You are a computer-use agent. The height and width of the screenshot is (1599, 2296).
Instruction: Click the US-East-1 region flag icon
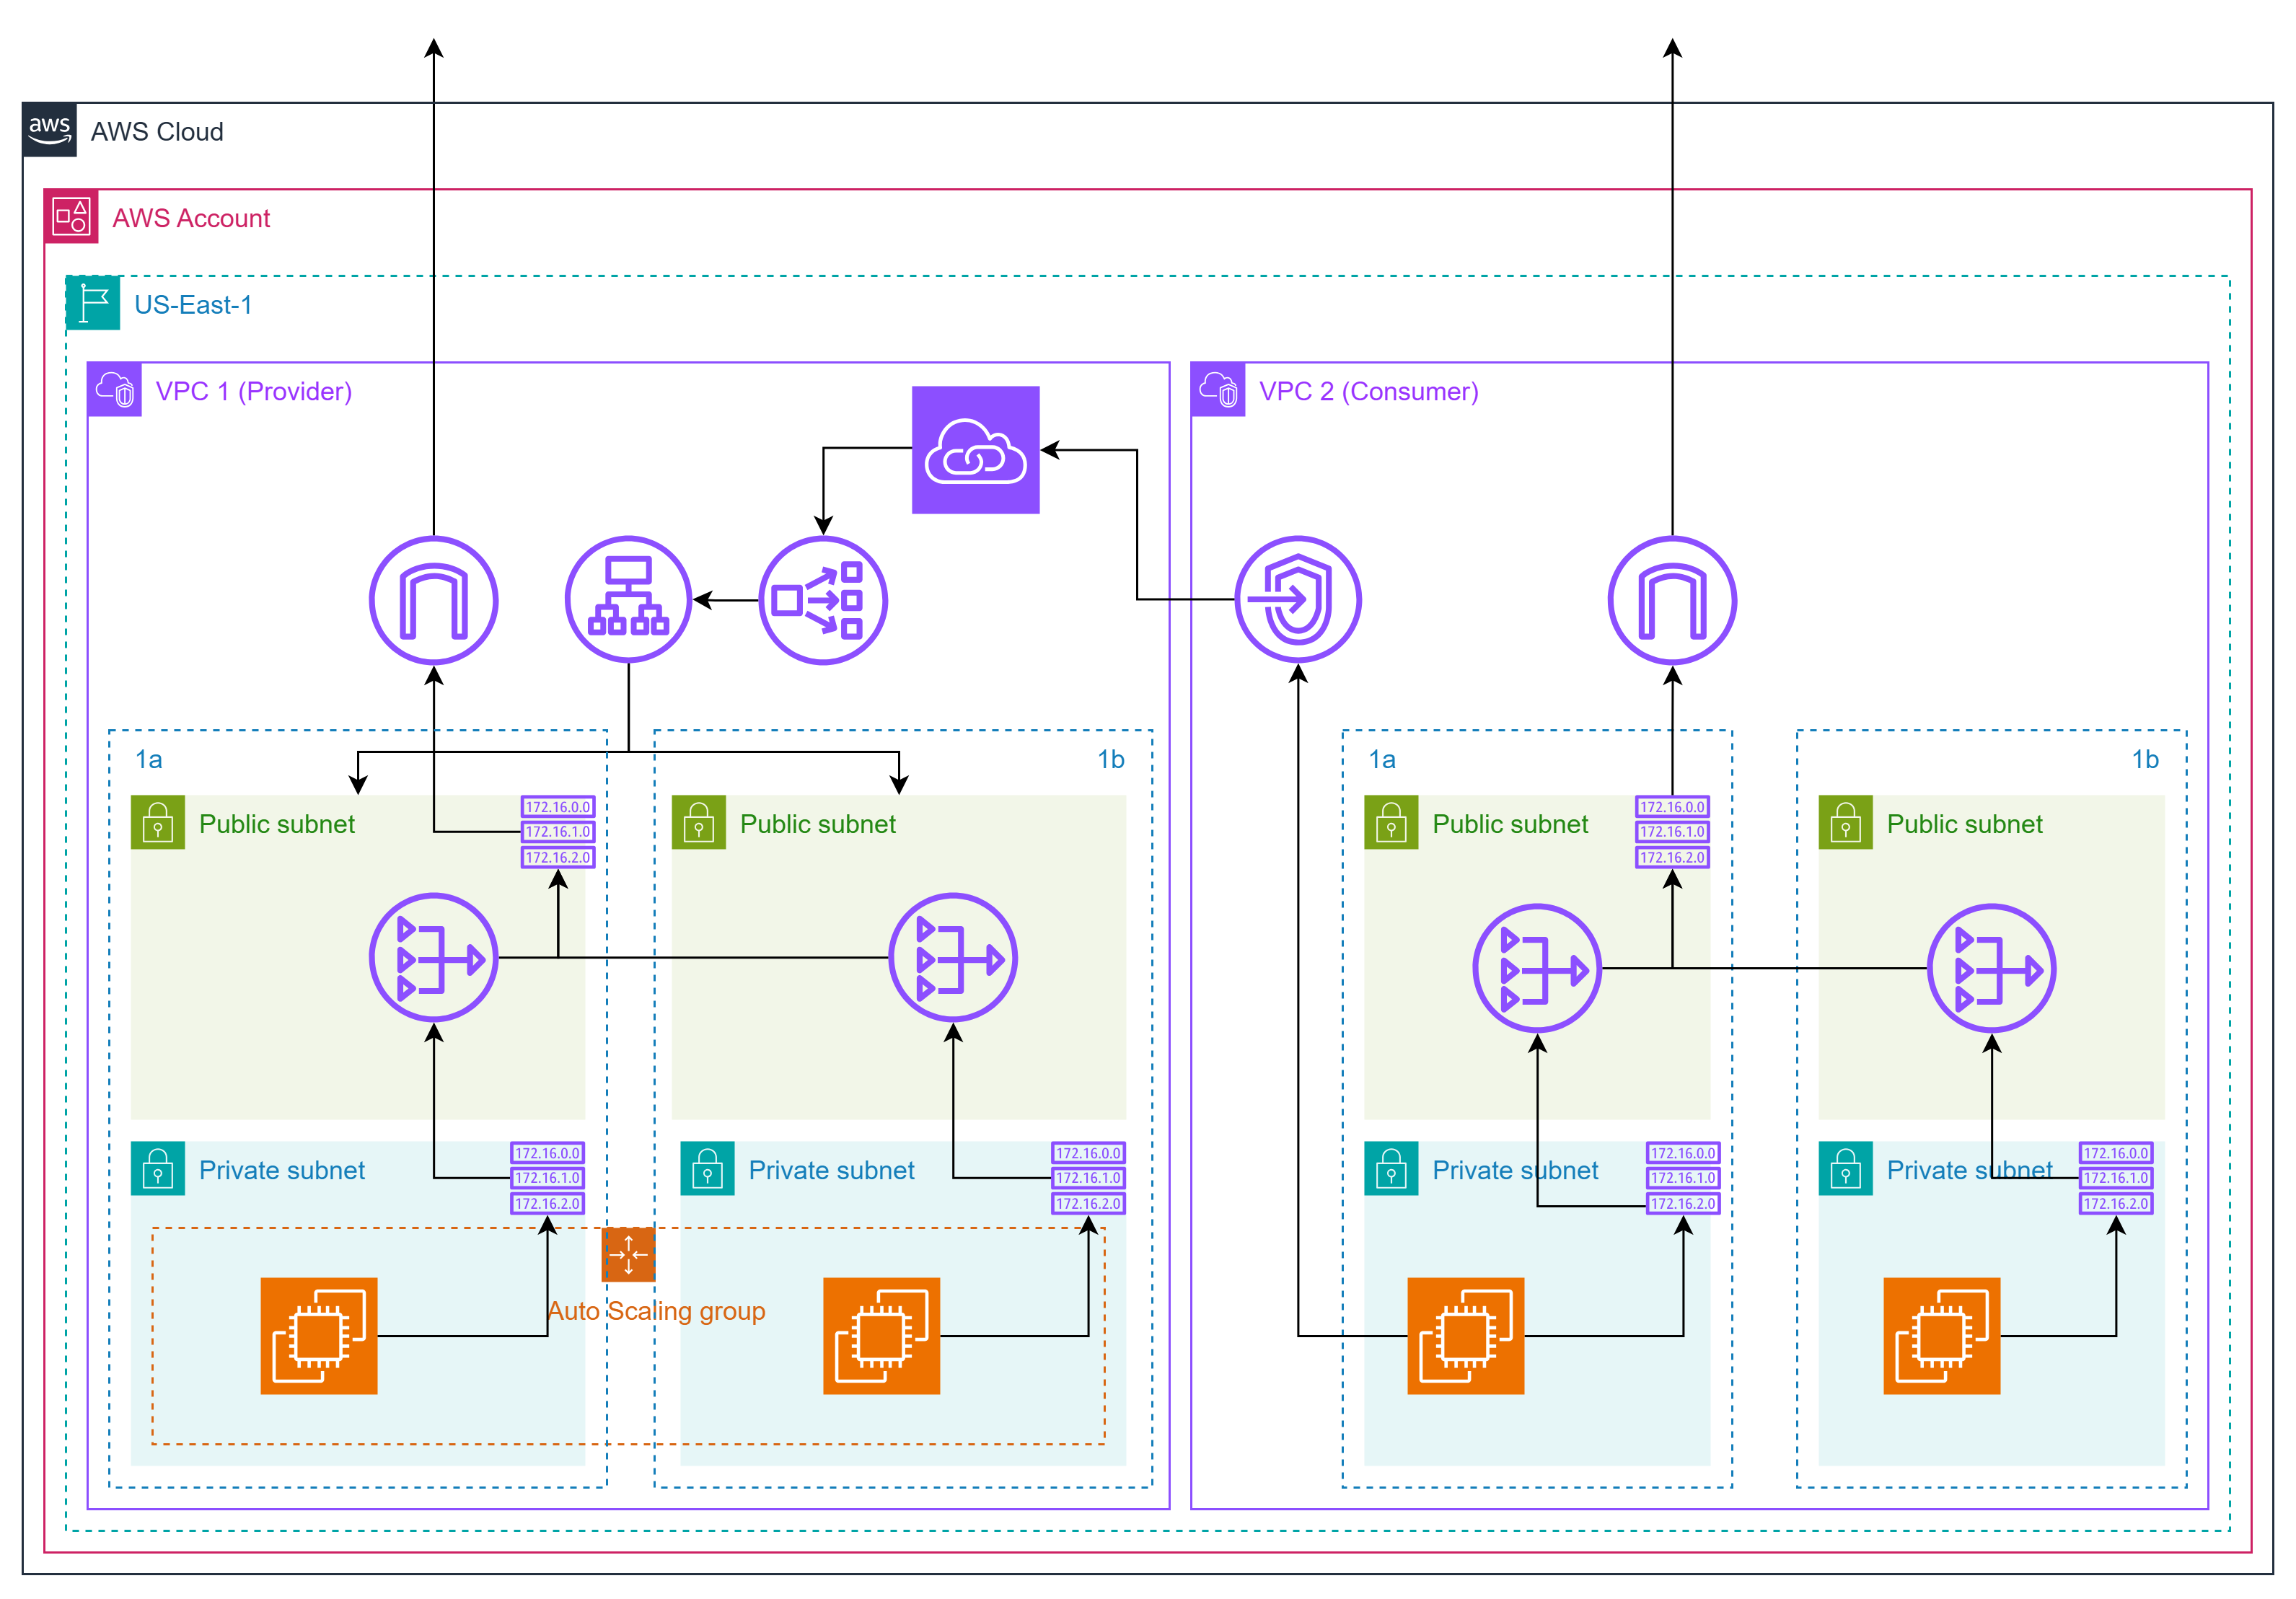coord(92,303)
